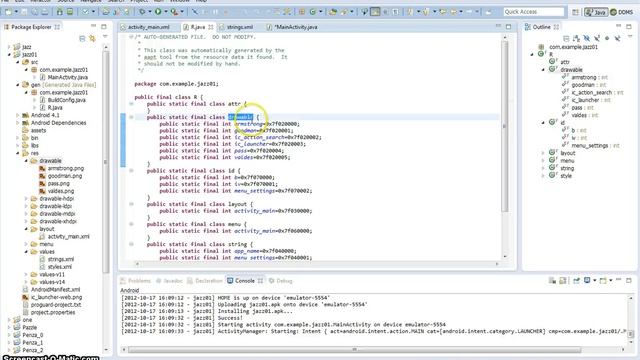Select BuildConfig.java in gen folder
Screen dimensions: 640x360
[67, 100]
